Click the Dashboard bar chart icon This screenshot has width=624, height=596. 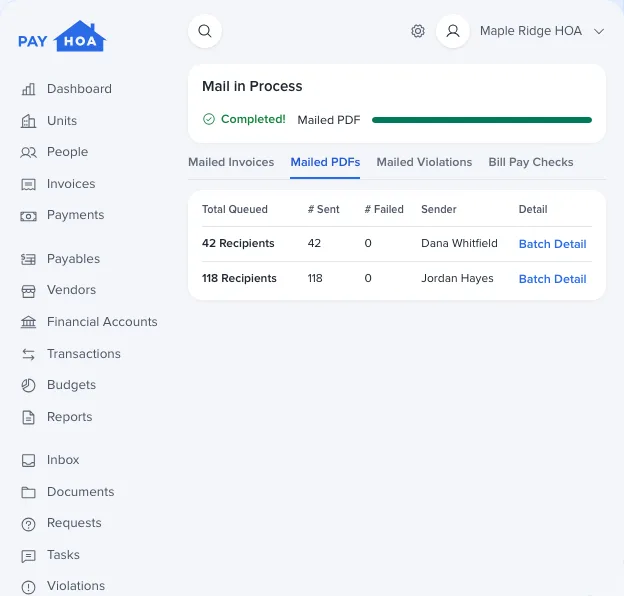coord(28,89)
